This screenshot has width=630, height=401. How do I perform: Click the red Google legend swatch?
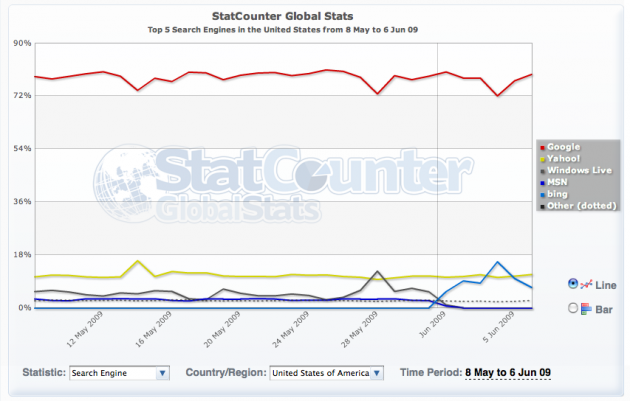point(541,147)
